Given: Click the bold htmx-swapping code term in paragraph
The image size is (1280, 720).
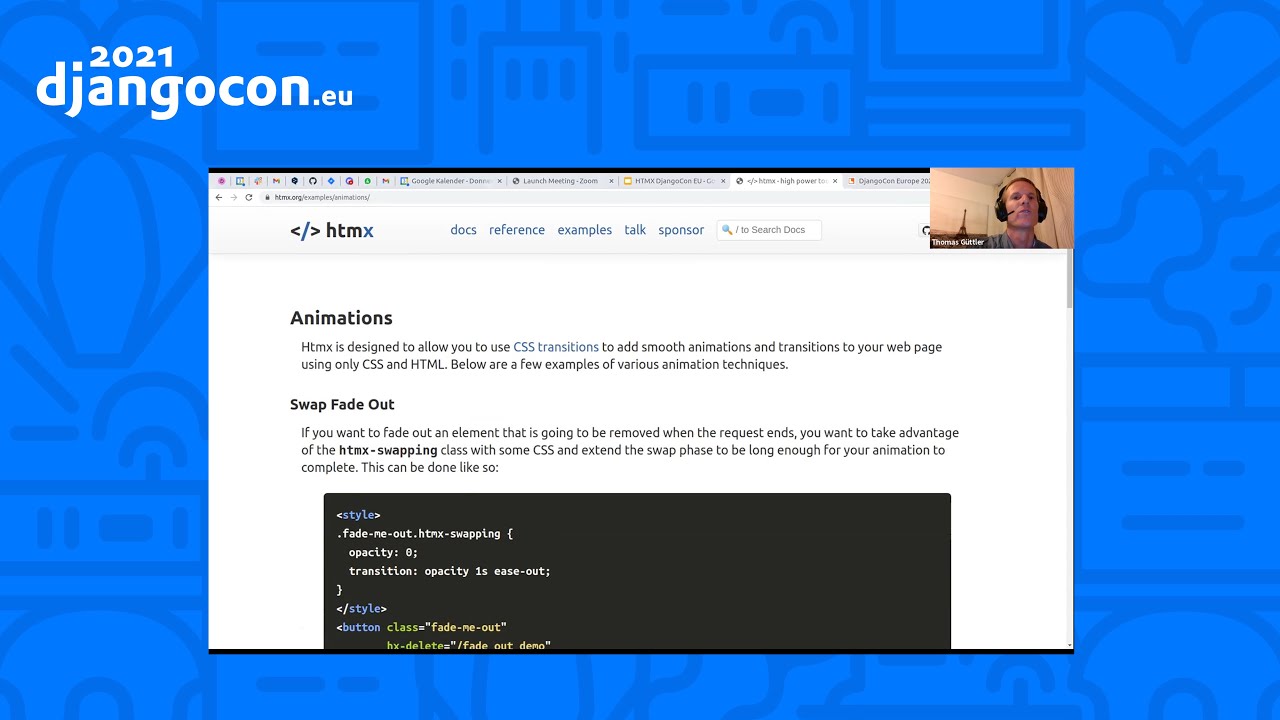Looking at the screenshot, I should 388,450.
